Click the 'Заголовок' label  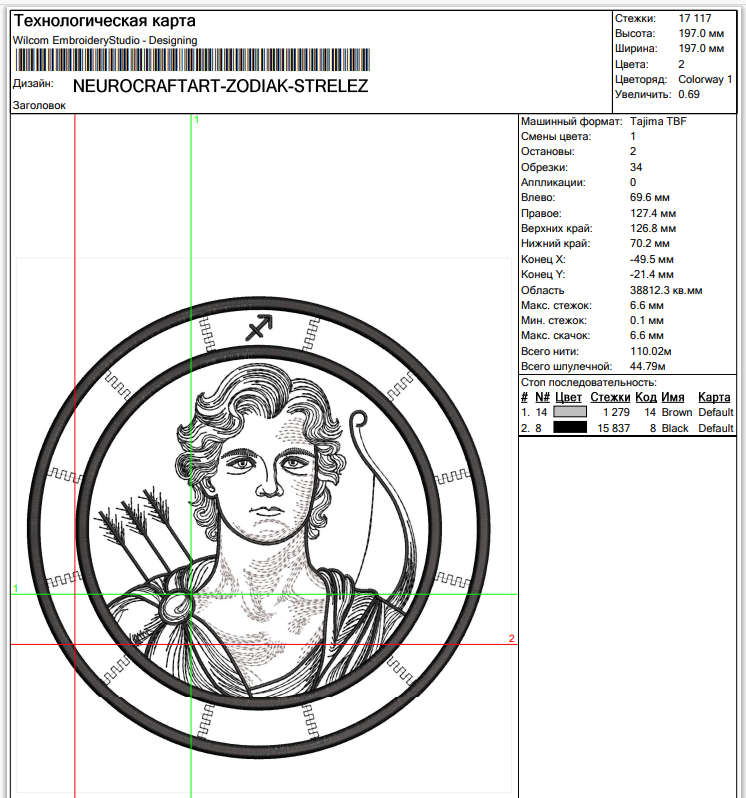(39, 105)
